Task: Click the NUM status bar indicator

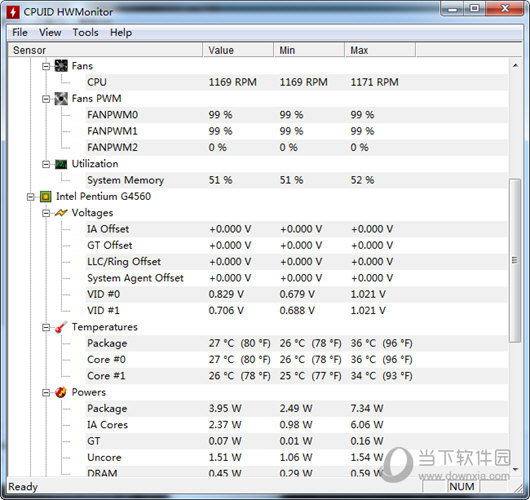Action: [462, 487]
